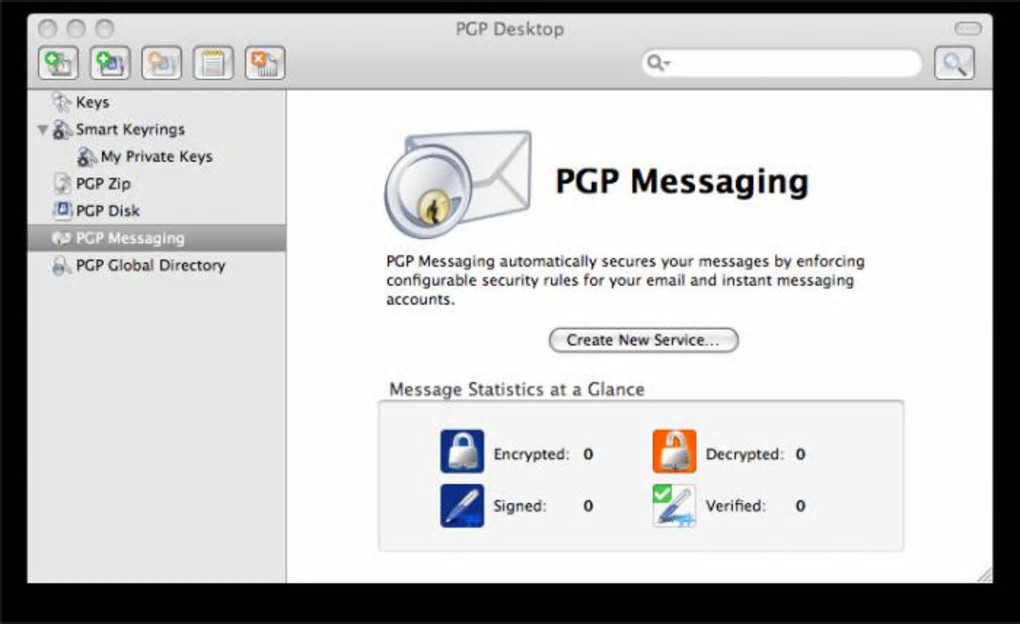Open the search field dropdown magnifier
This screenshot has height=624, width=1020.
click(657, 62)
